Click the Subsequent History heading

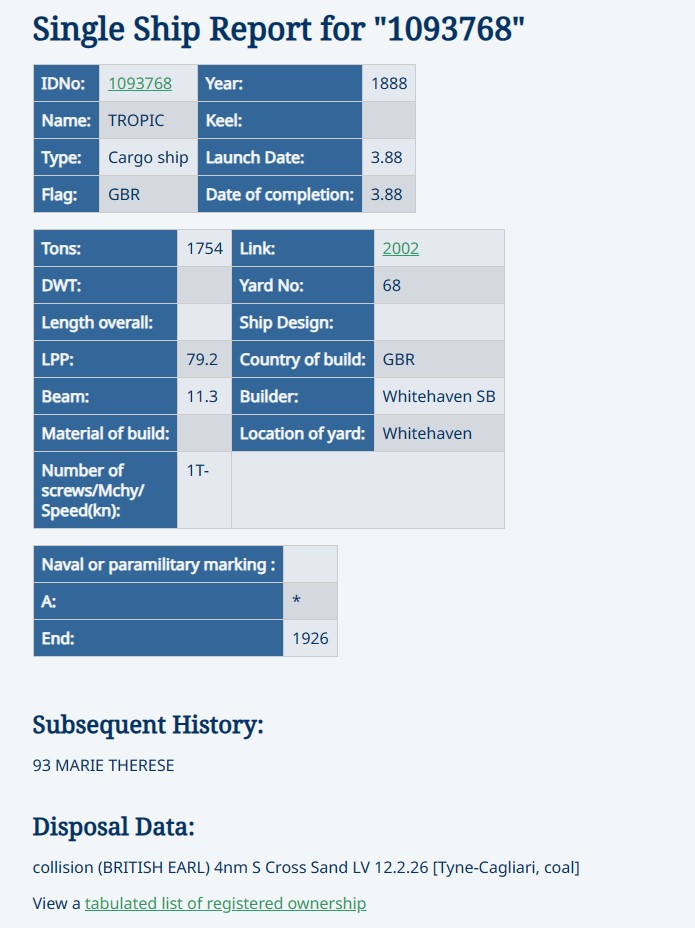coord(148,725)
